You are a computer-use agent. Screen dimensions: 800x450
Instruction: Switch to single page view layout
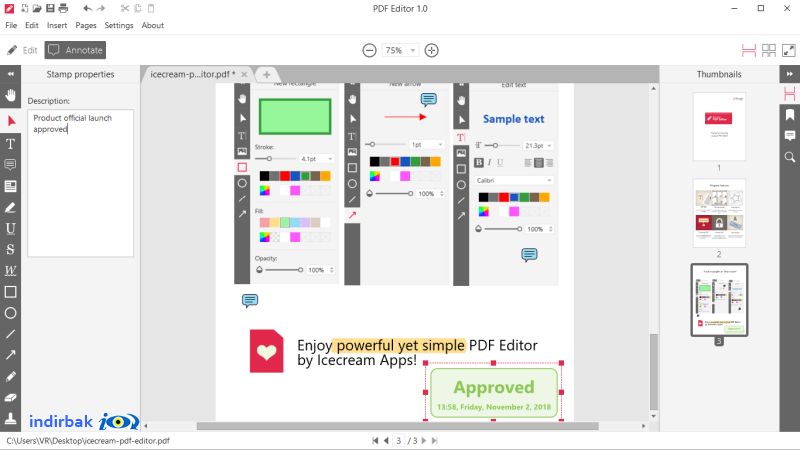coord(748,50)
